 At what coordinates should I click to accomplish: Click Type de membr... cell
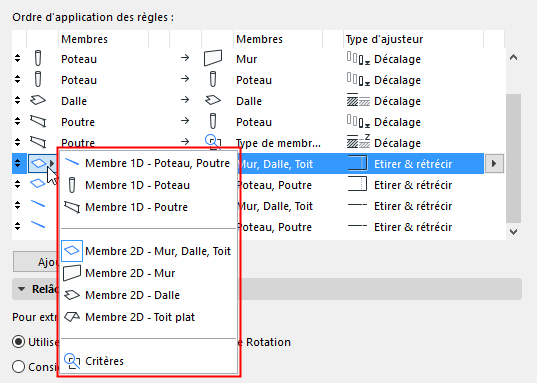tap(278, 143)
